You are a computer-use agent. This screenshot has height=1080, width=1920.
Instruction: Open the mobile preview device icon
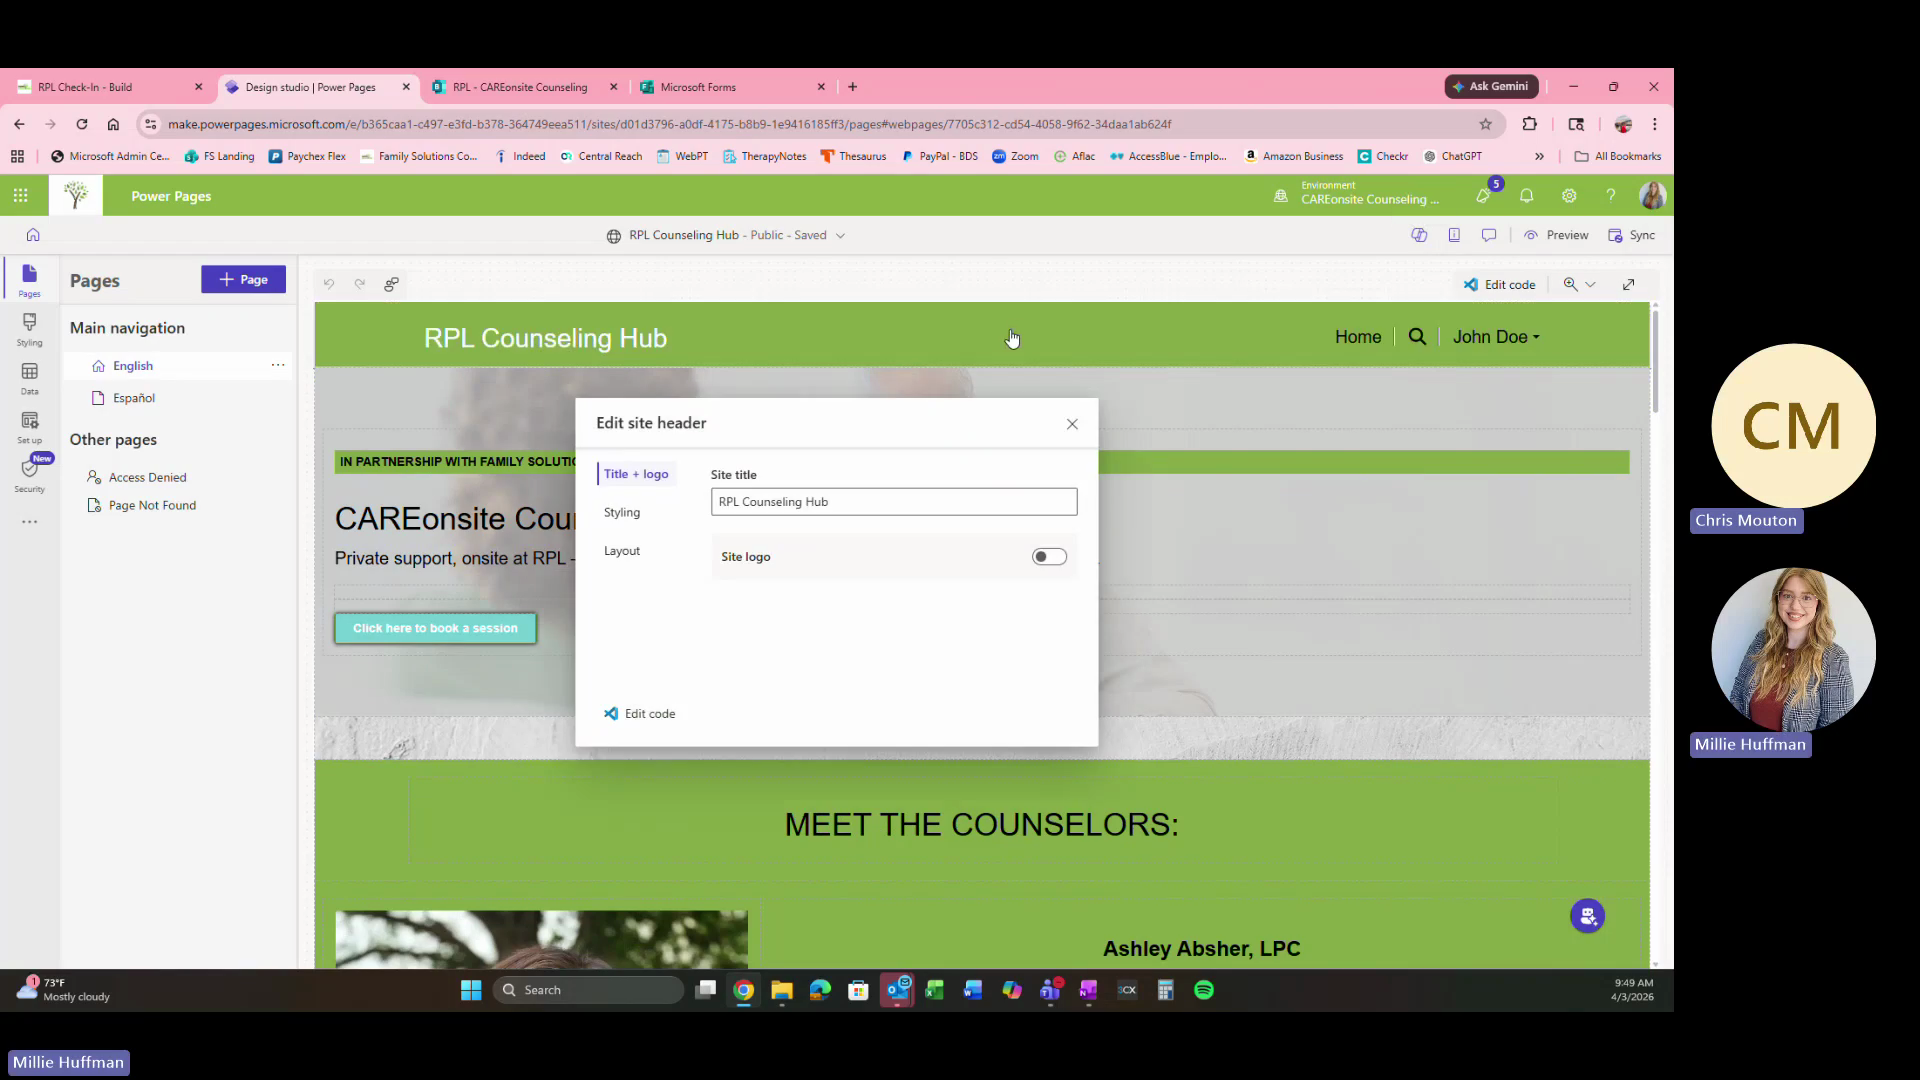[x=1454, y=235]
